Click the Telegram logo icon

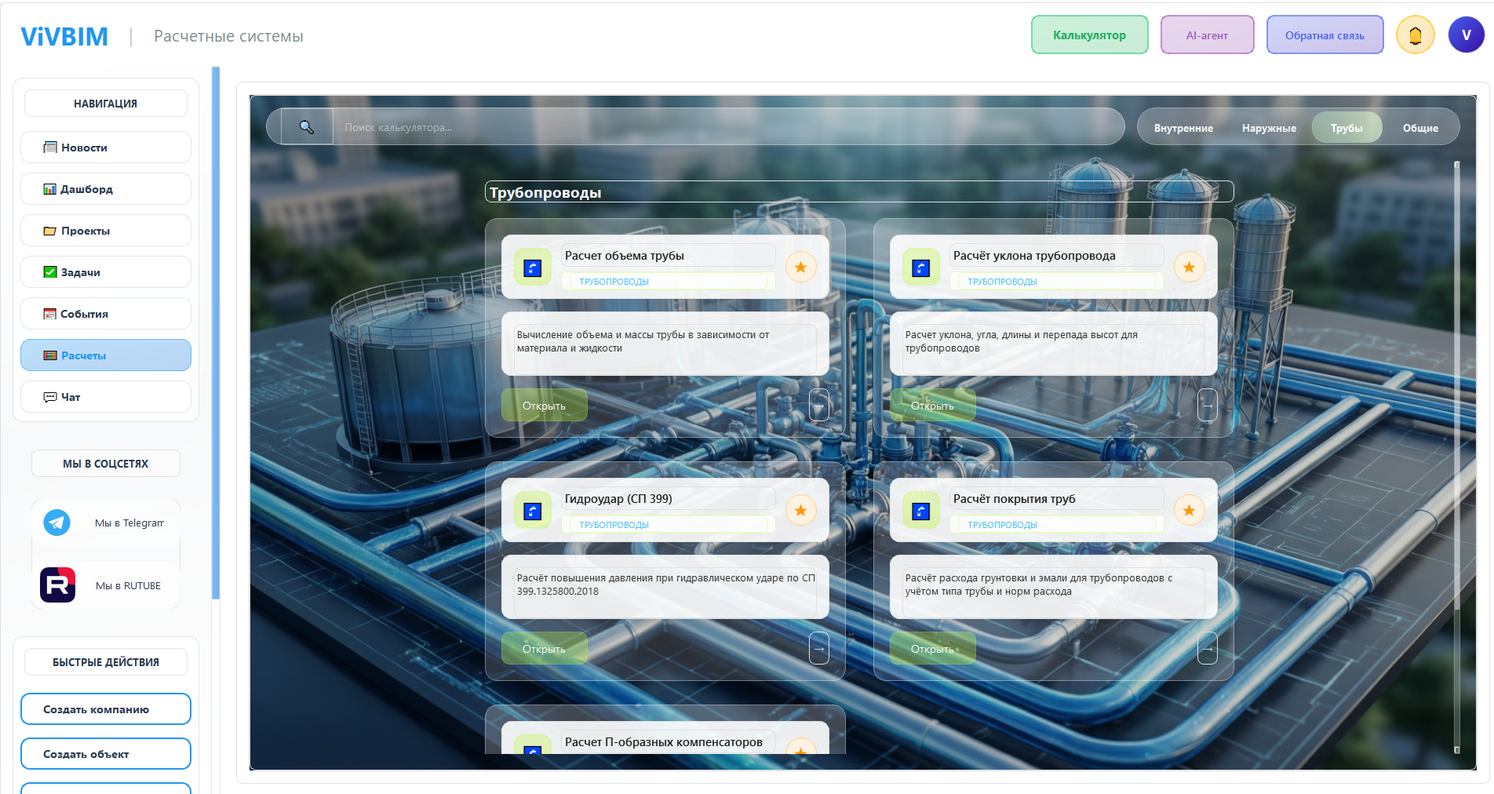[x=57, y=522]
